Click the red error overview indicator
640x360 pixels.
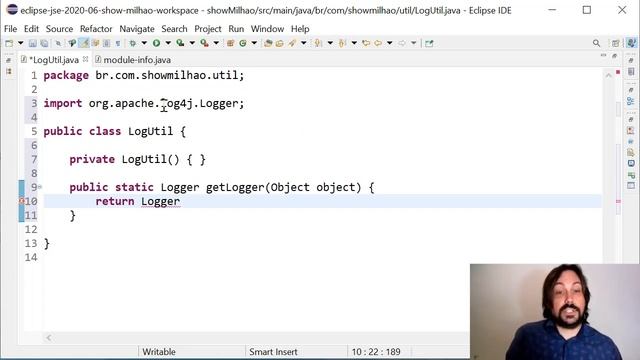[x=618, y=72]
